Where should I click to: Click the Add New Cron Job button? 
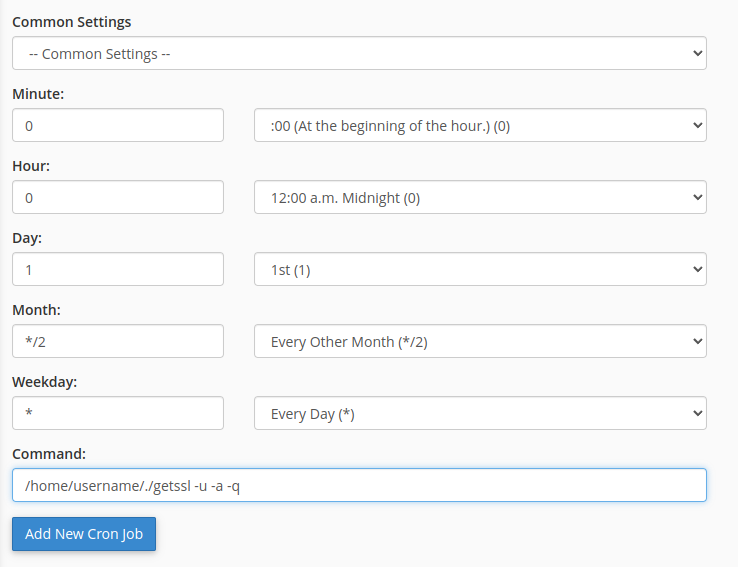[84, 534]
